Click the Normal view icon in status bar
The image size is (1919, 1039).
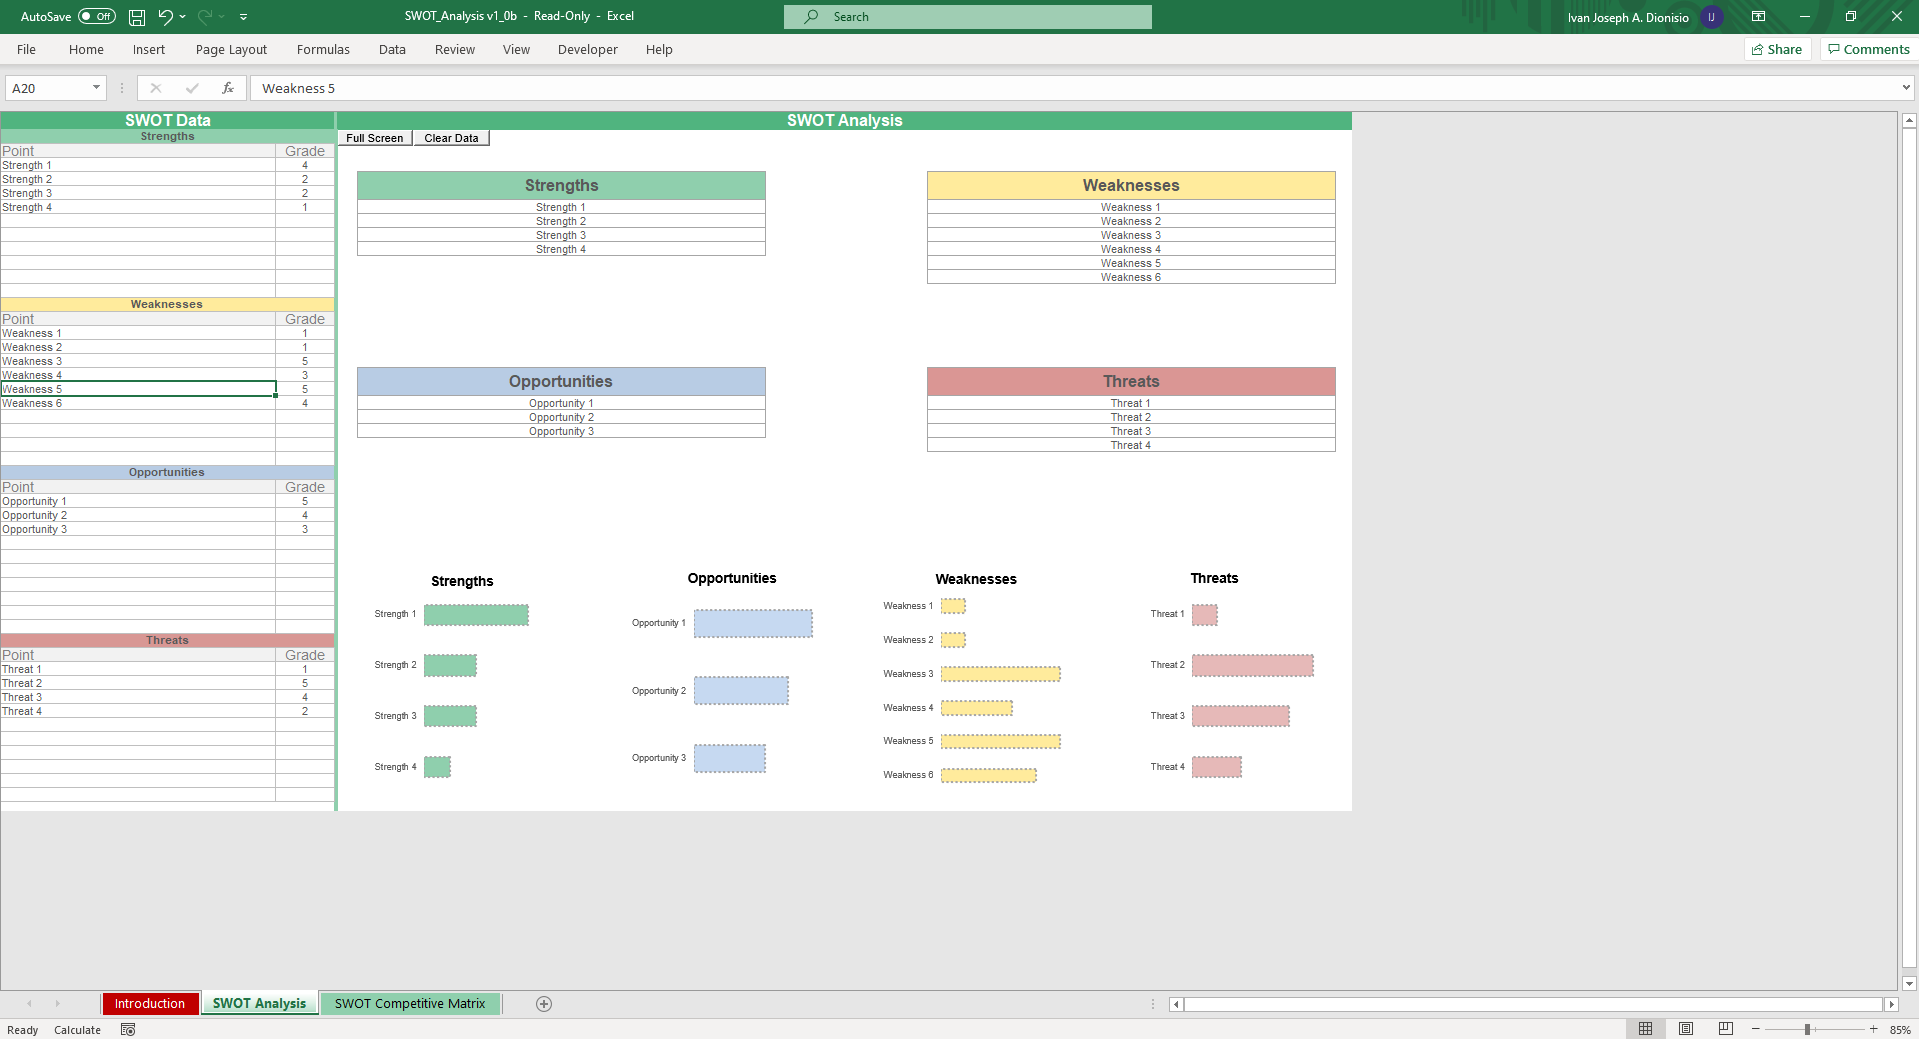pyautogui.click(x=1645, y=1029)
